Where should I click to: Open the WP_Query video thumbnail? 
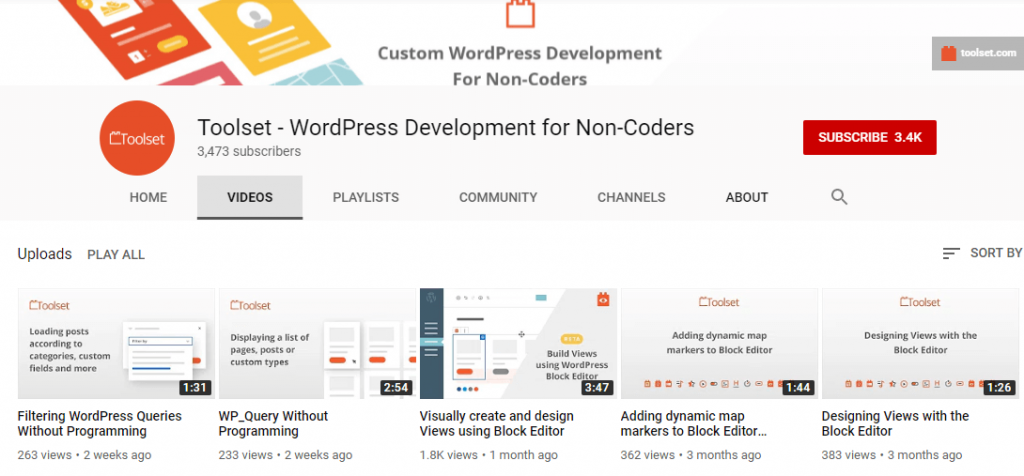tap(317, 343)
